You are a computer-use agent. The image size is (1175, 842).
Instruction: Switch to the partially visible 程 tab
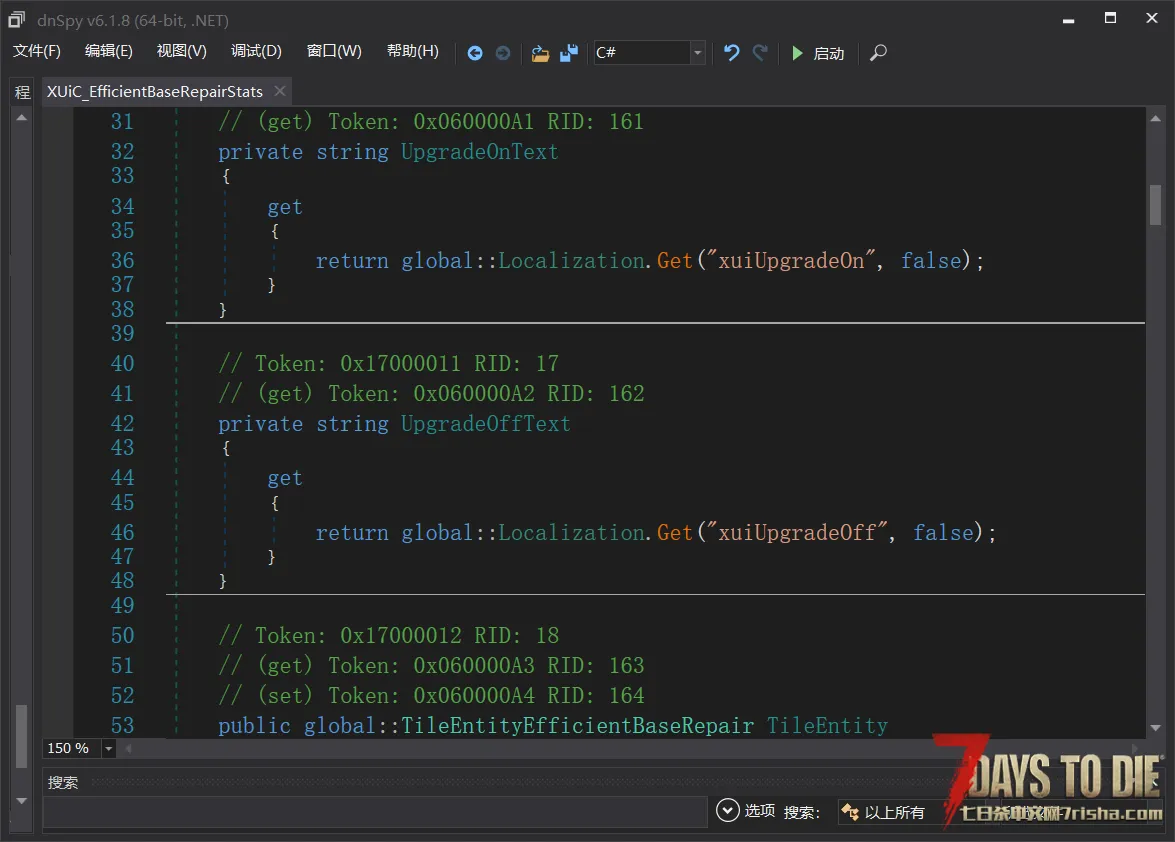pyautogui.click(x=22, y=91)
